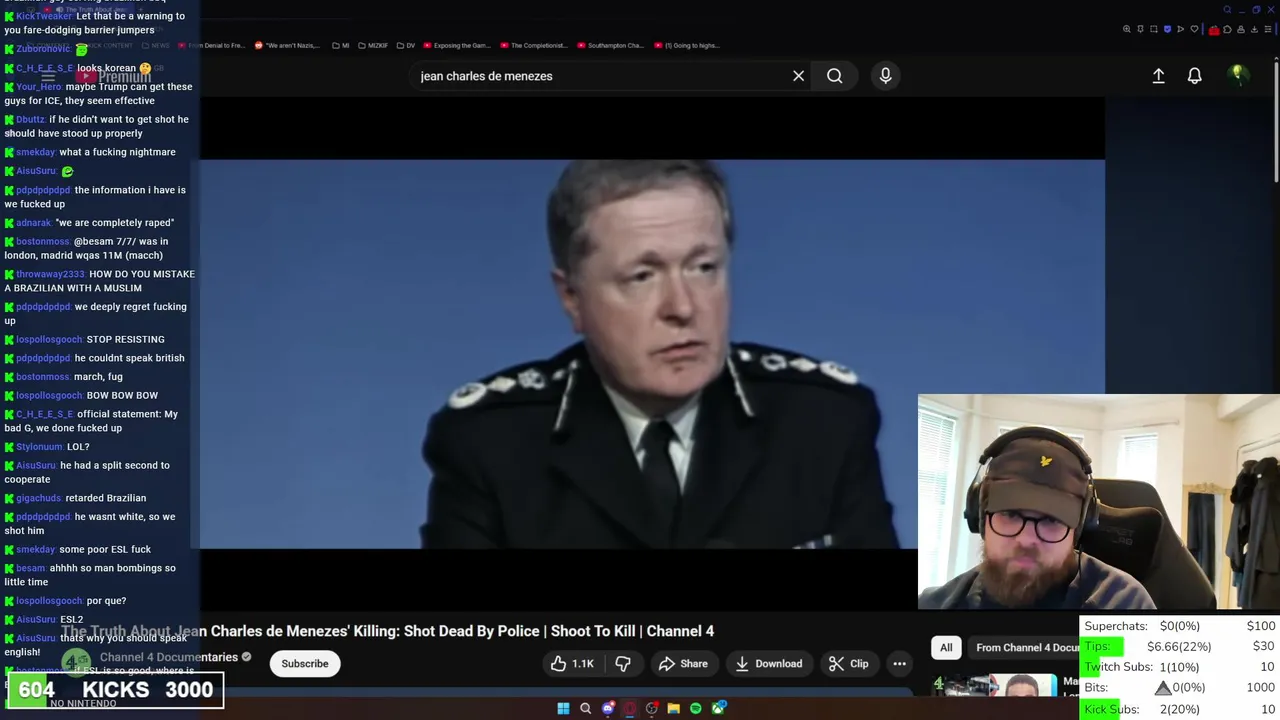
Task: Click the 'Tips:' goal row in overlay
Action: [x=1180, y=647]
